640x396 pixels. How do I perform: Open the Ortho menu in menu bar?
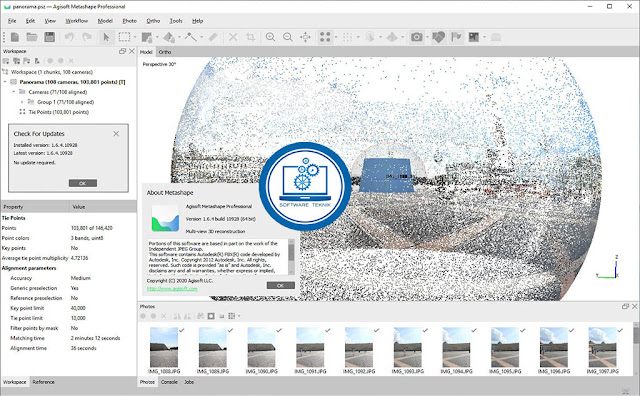153,21
